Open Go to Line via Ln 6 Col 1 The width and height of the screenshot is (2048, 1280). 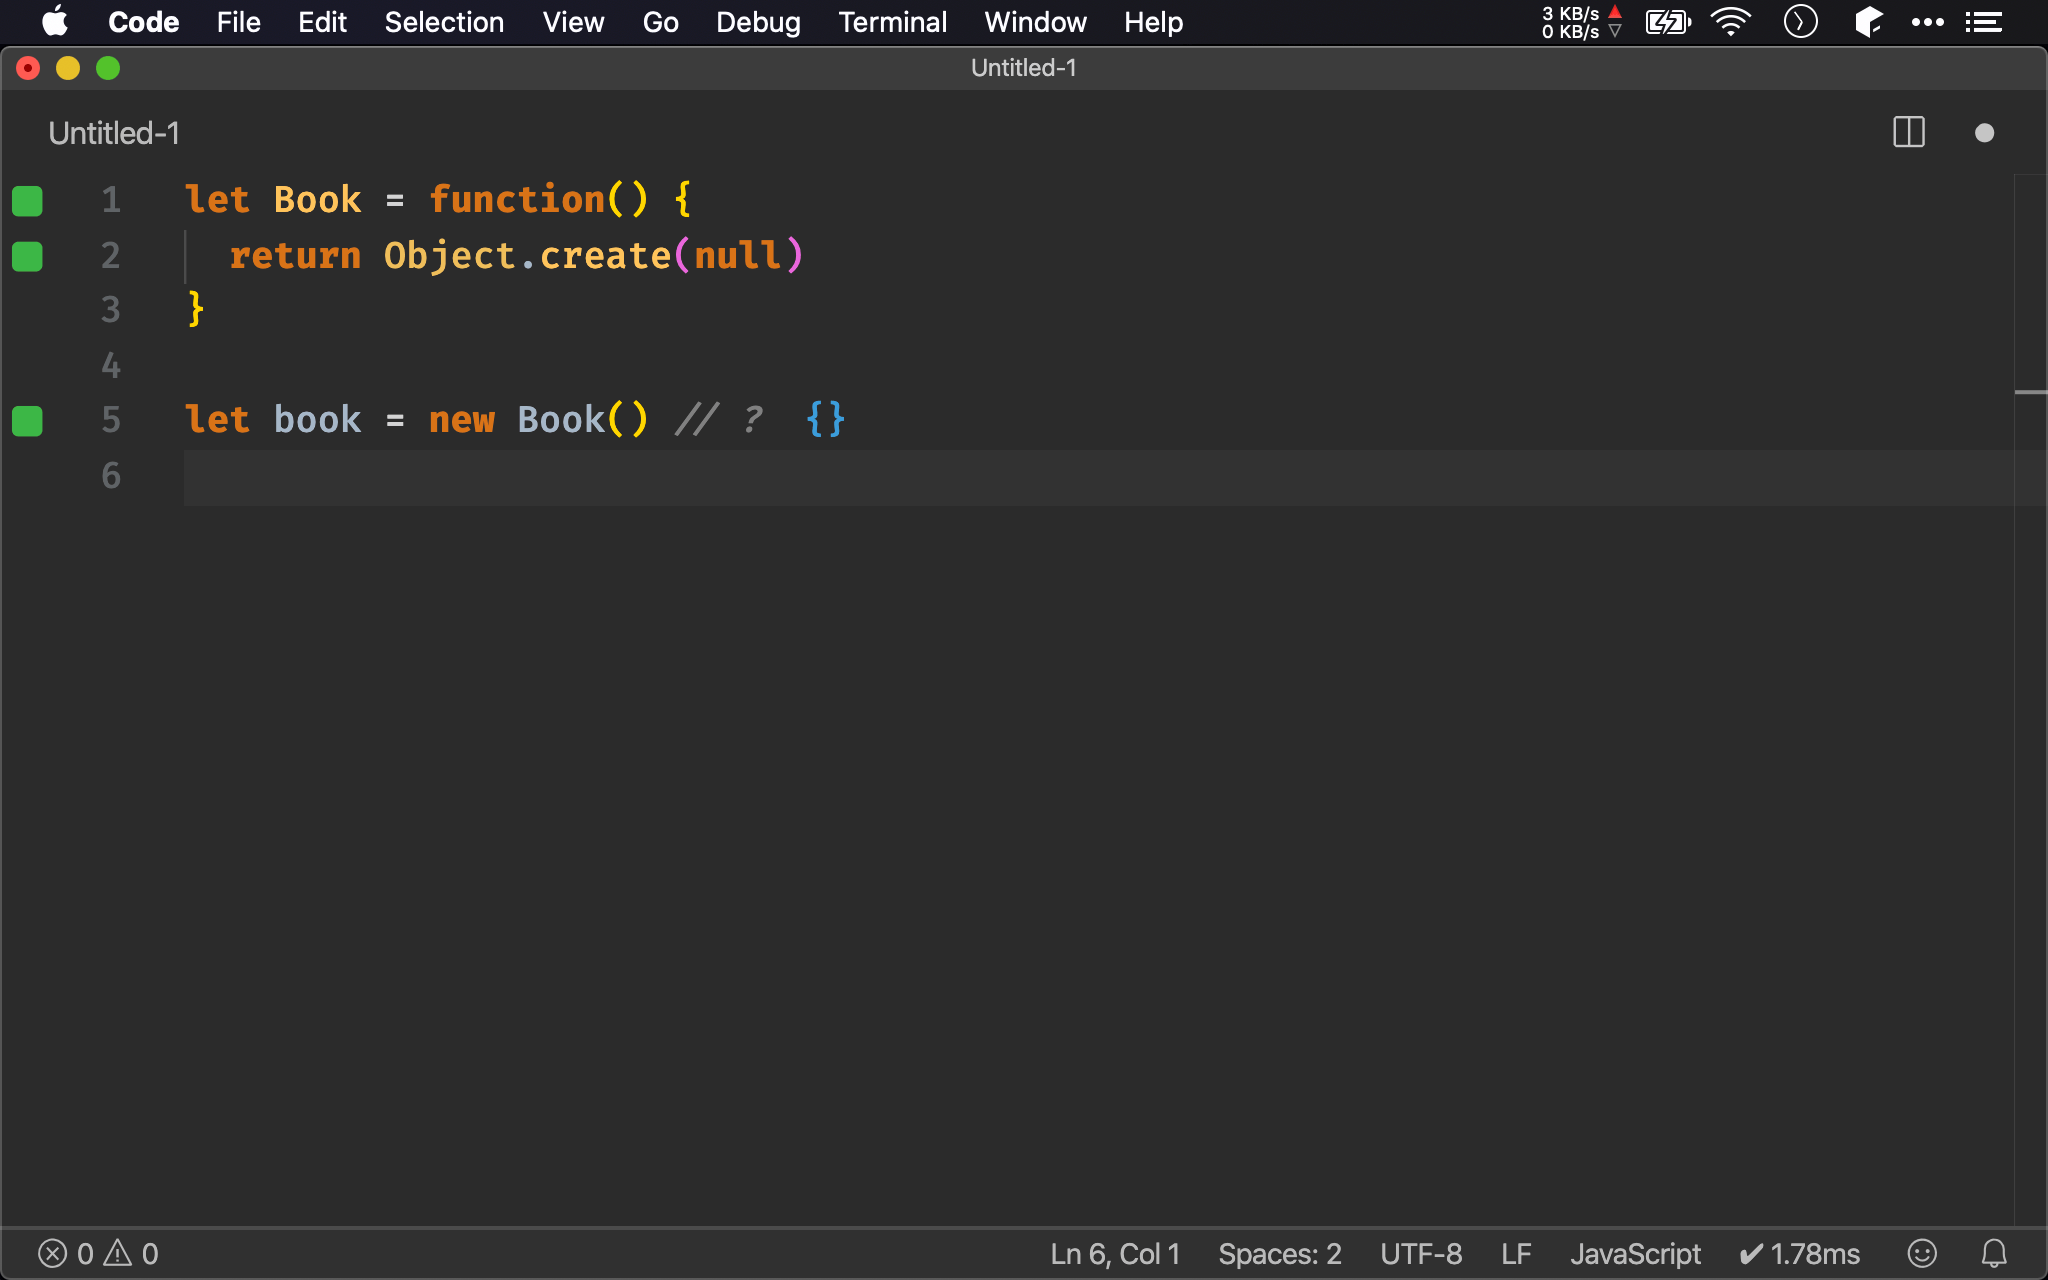tap(1114, 1253)
